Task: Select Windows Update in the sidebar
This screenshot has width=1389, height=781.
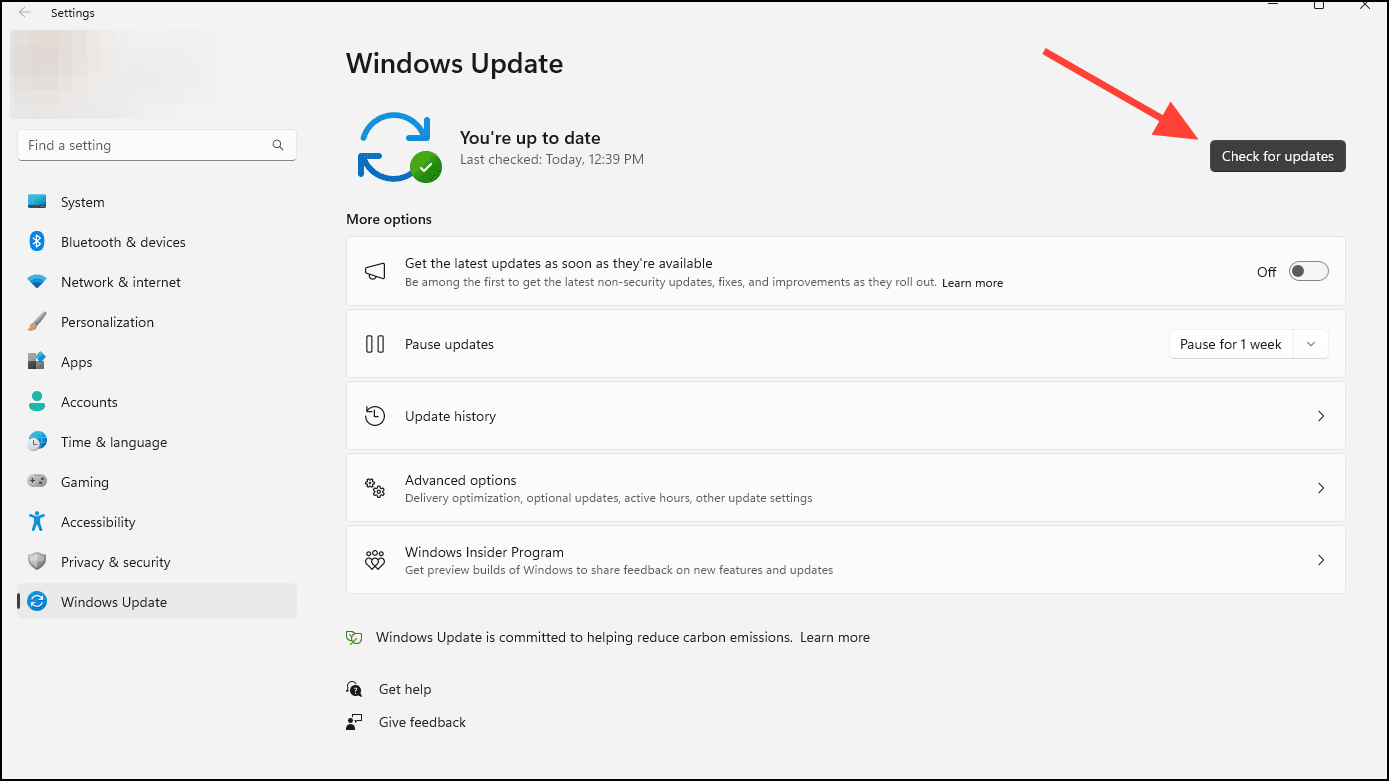Action: (113, 601)
